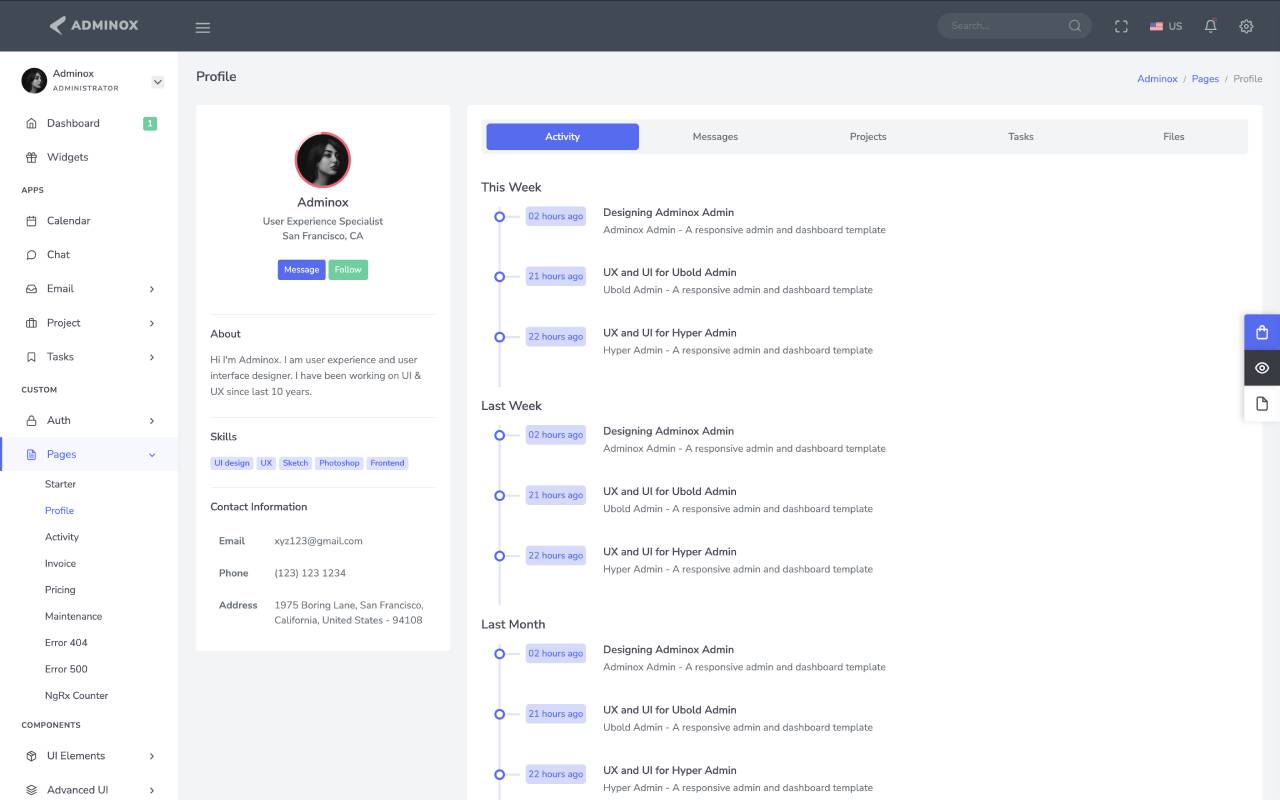This screenshot has width=1280, height=800.
Task: Open the Starter page in sidebar
Action: [60, 484]
